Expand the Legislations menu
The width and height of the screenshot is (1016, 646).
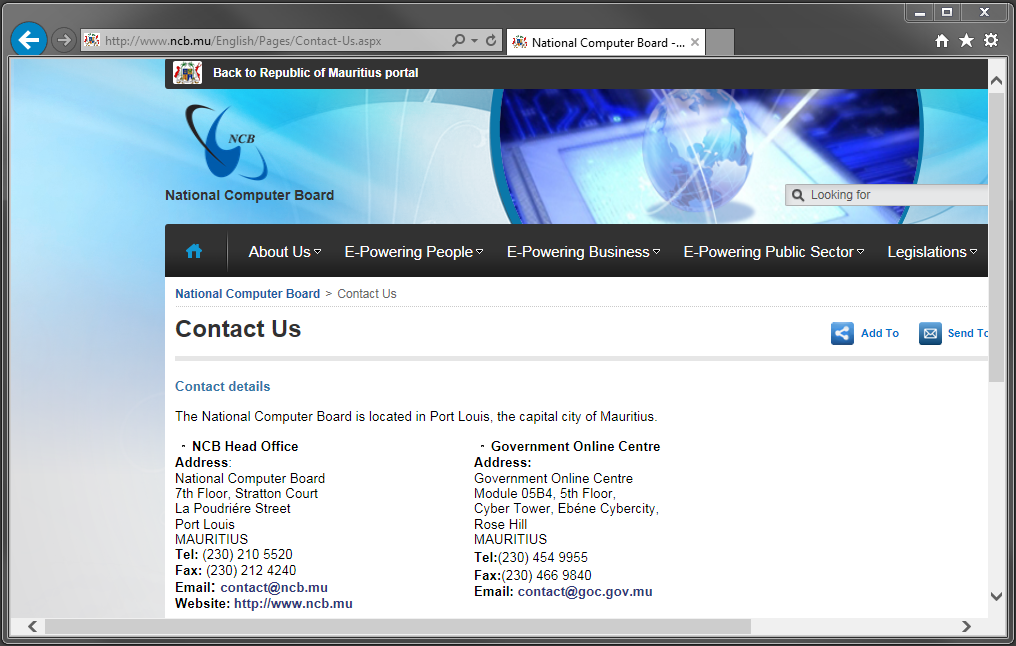932,252
